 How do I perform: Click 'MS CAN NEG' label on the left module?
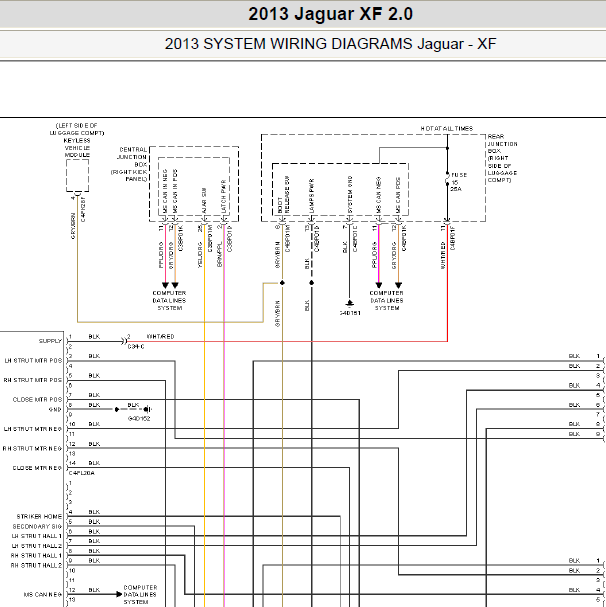coord(43,595)
